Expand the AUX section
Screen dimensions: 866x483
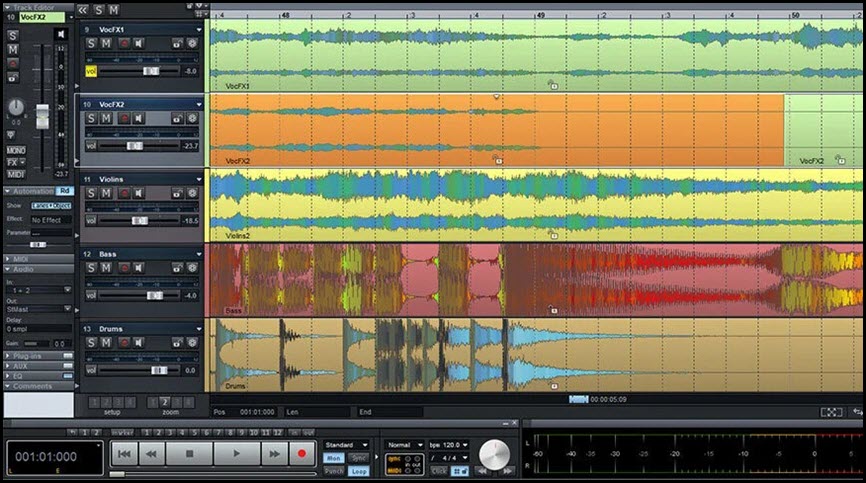pos(8,366)
